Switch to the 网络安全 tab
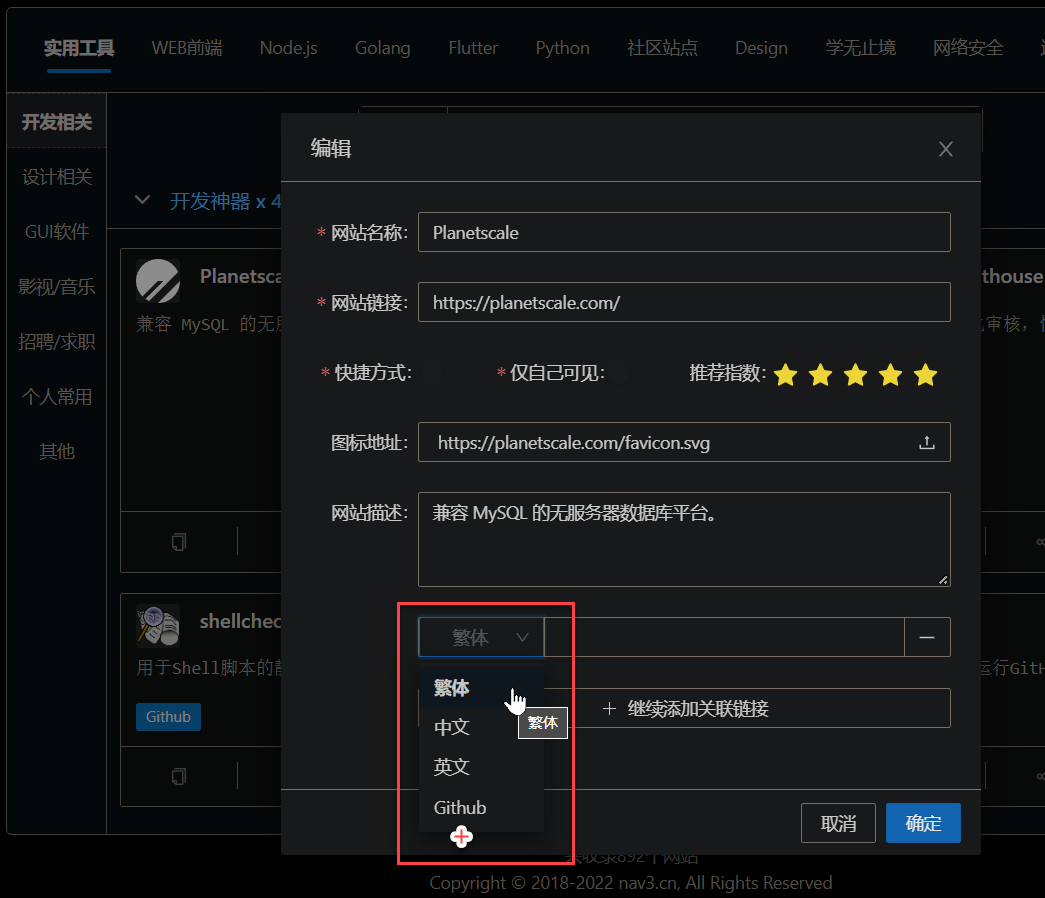 968,48
